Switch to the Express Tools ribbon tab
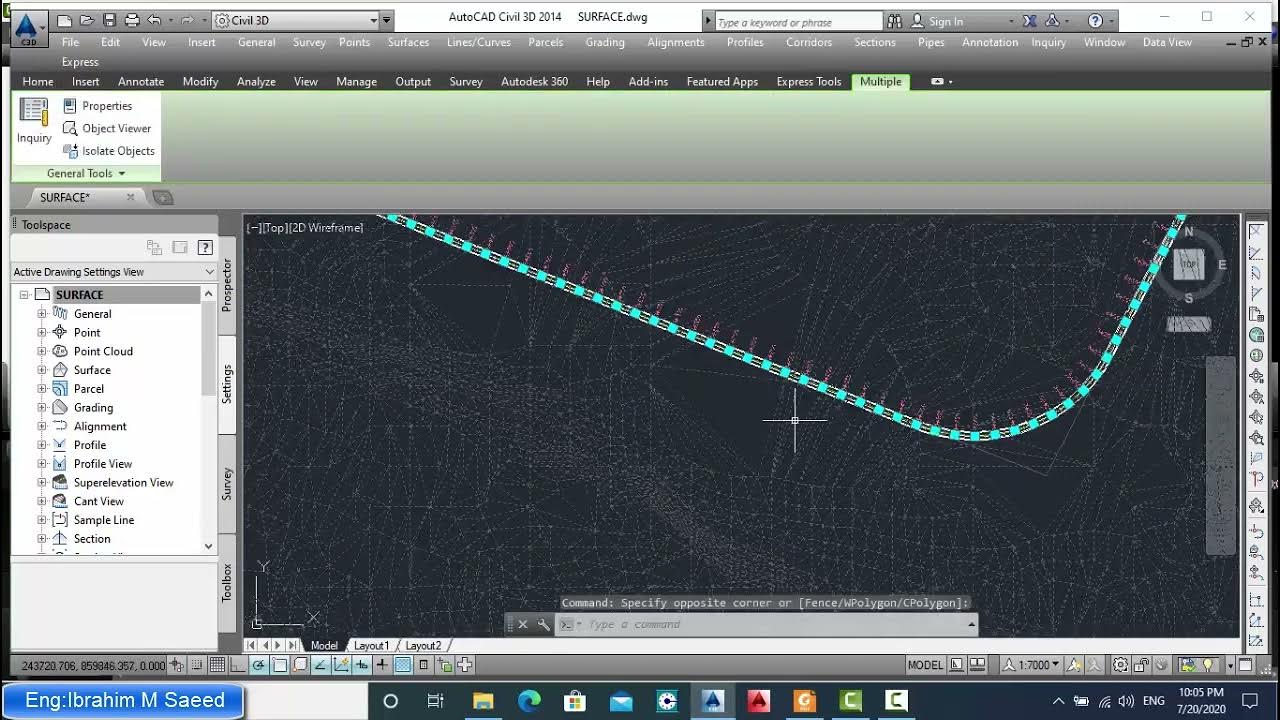1280x720 pixels. pos(809,82)
